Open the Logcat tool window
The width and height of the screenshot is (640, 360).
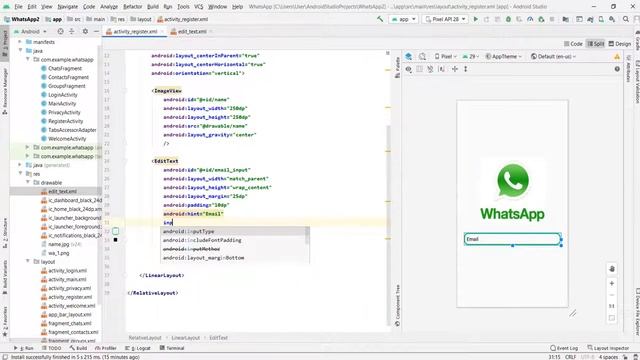click(x=138, y=348)
